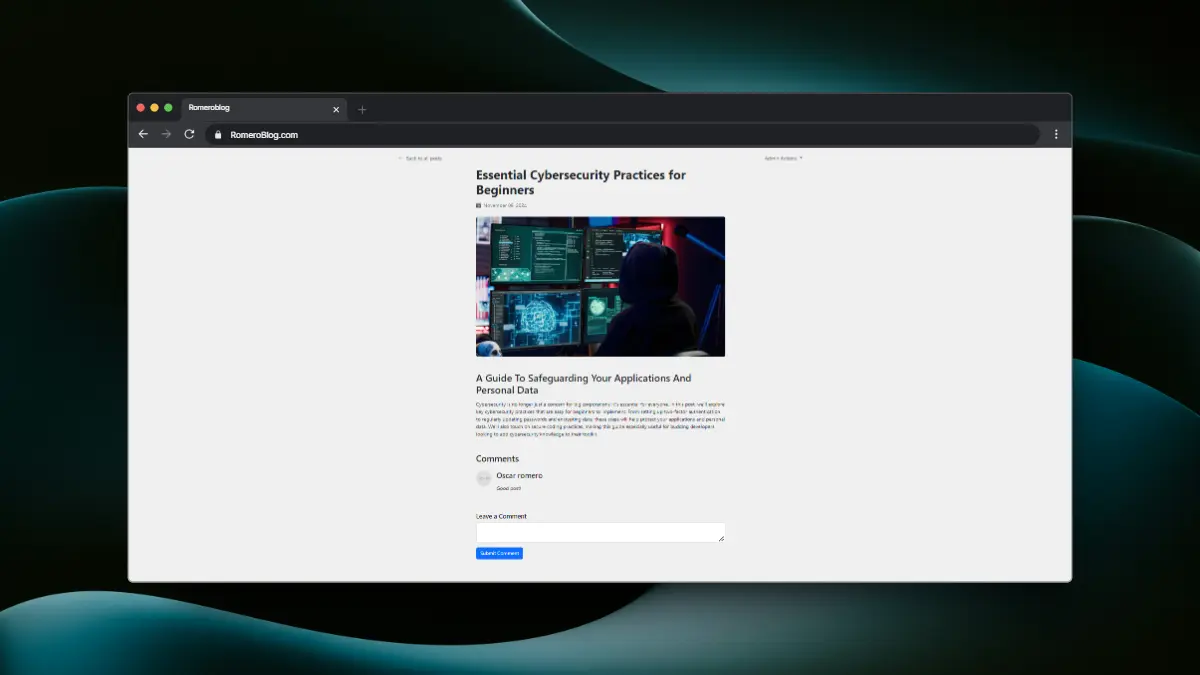This screenshot has width=1200, height=675.
Task: Click the post title Essential Cybersecurity Practices
Action: click(581, 182)
